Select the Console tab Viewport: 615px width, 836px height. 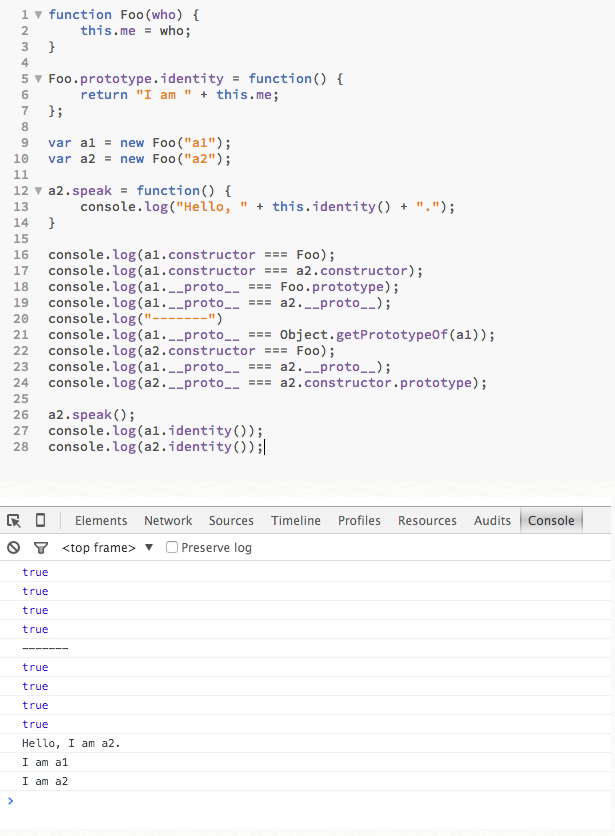551,520
